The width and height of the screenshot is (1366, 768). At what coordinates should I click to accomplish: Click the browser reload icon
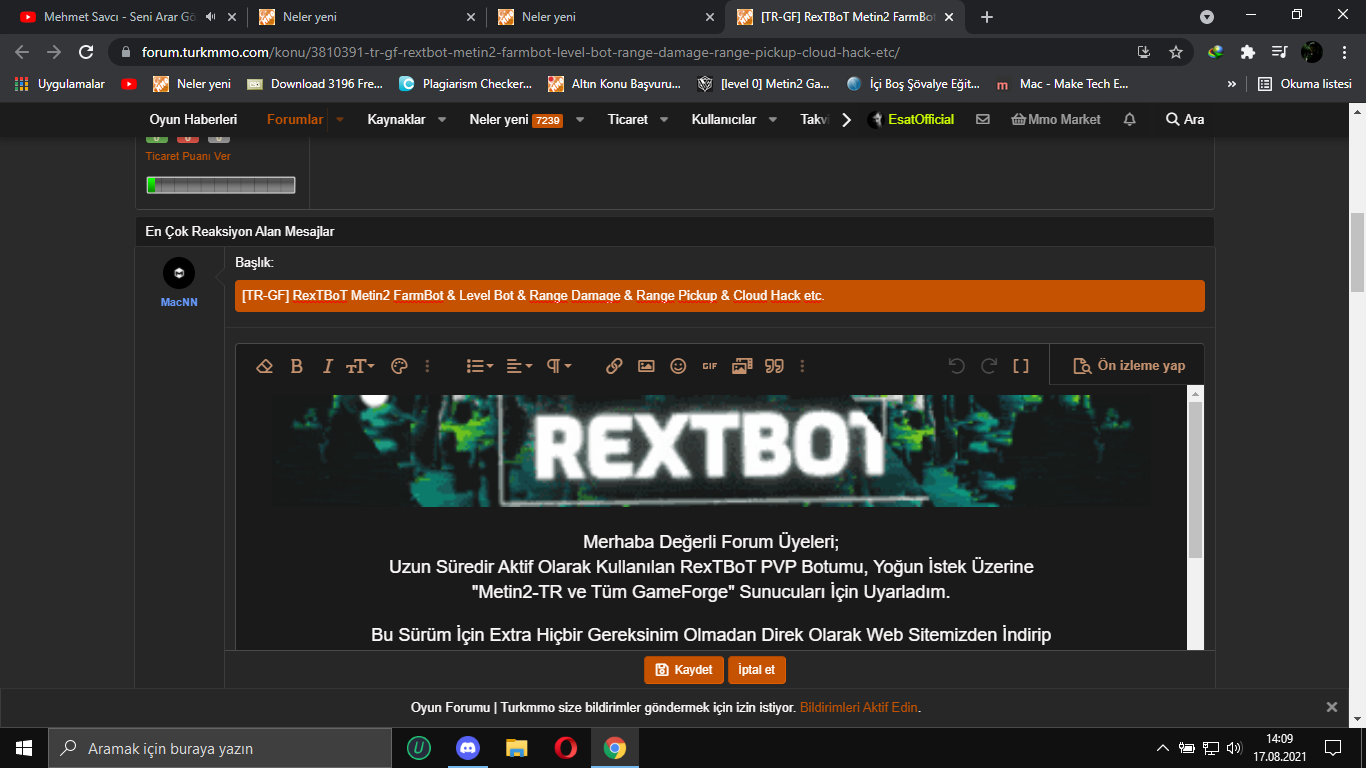(x=86, y=52)
